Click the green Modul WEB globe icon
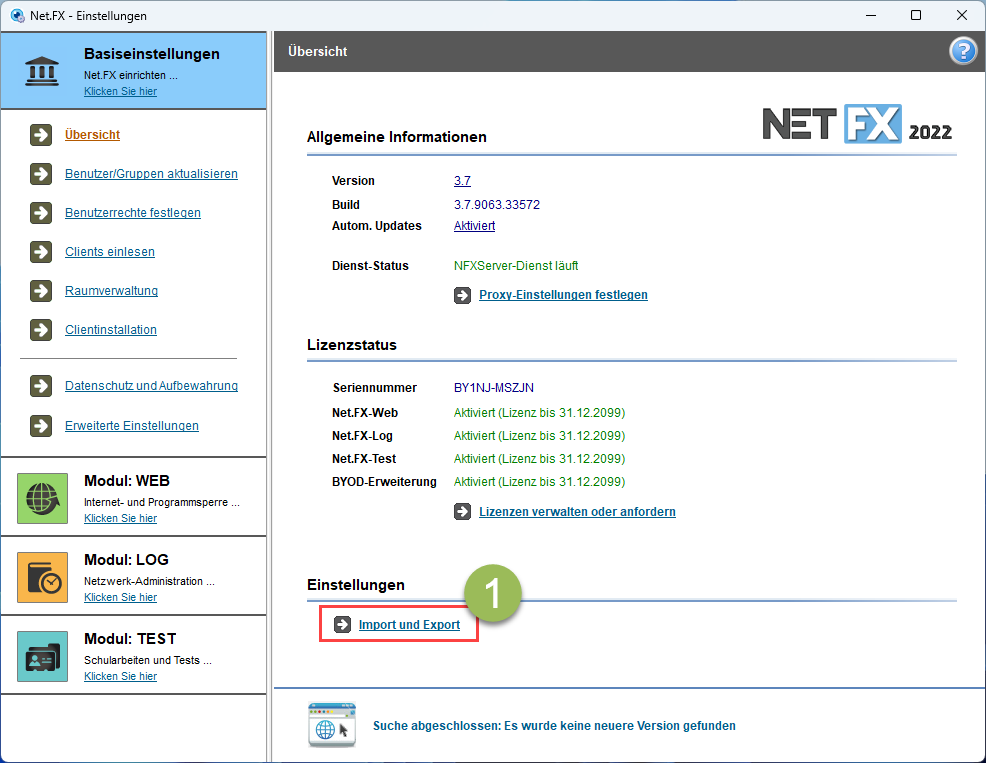986x763 pixels. 42,498
